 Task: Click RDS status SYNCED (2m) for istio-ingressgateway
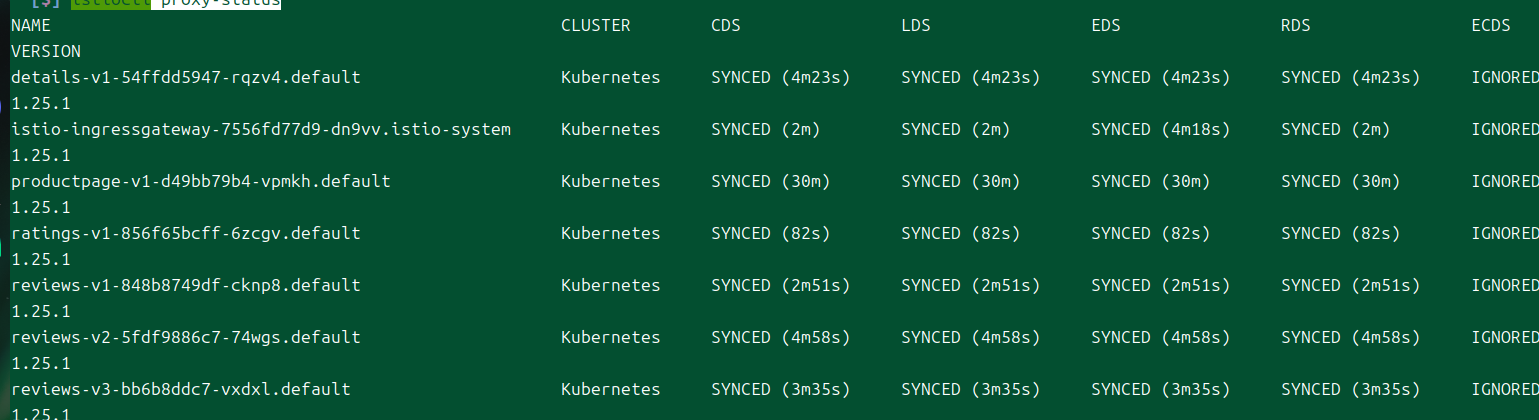pos(1336,129)
